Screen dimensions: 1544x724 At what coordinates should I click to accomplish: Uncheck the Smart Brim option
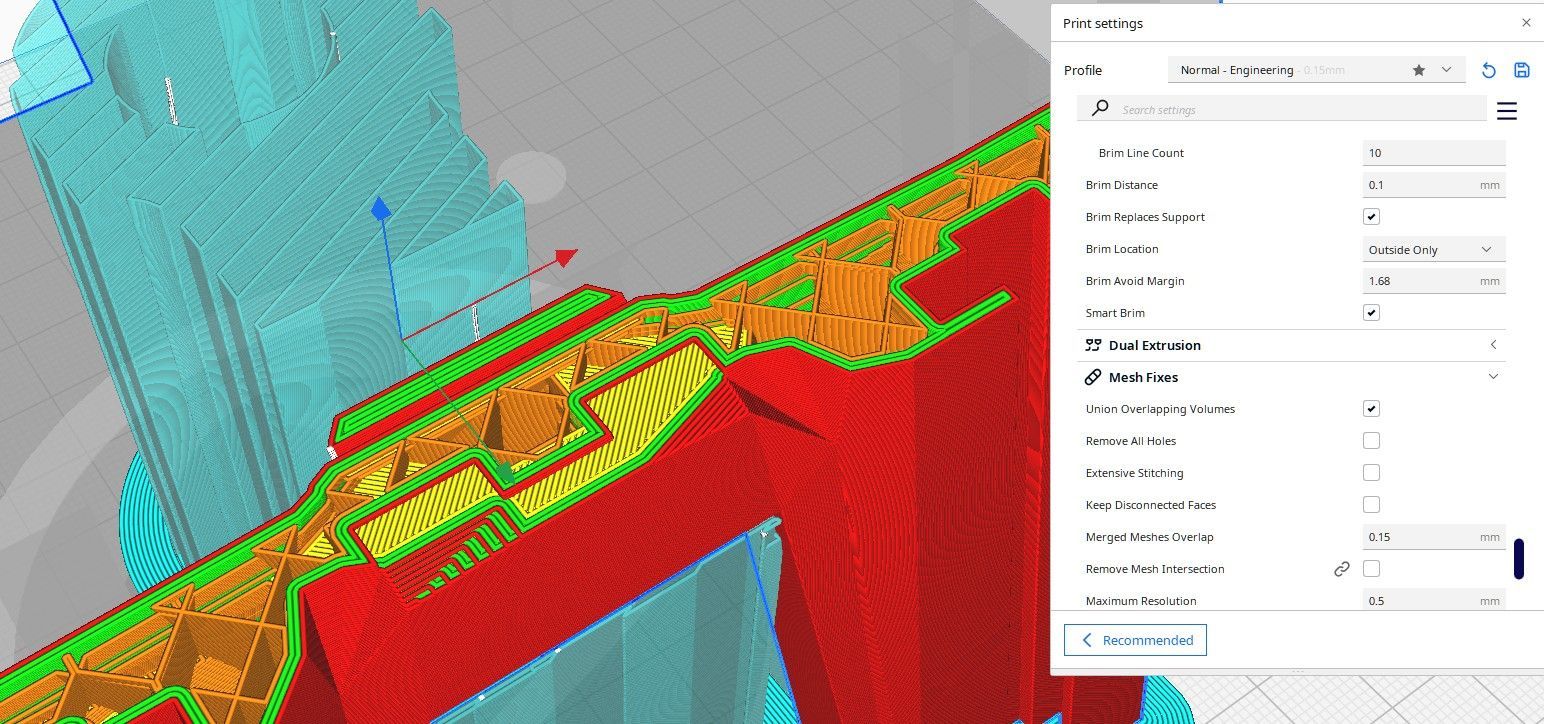1371,313
